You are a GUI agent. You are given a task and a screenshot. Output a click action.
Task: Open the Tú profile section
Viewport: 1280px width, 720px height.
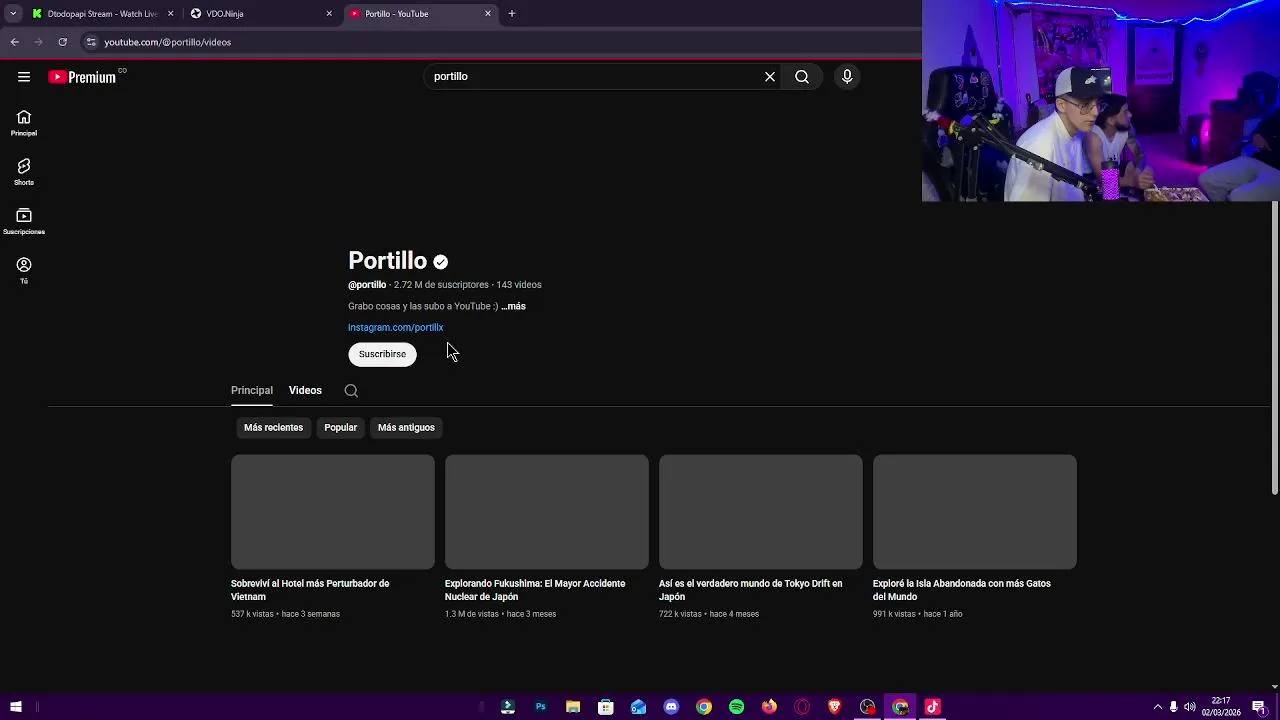[24, 270]
